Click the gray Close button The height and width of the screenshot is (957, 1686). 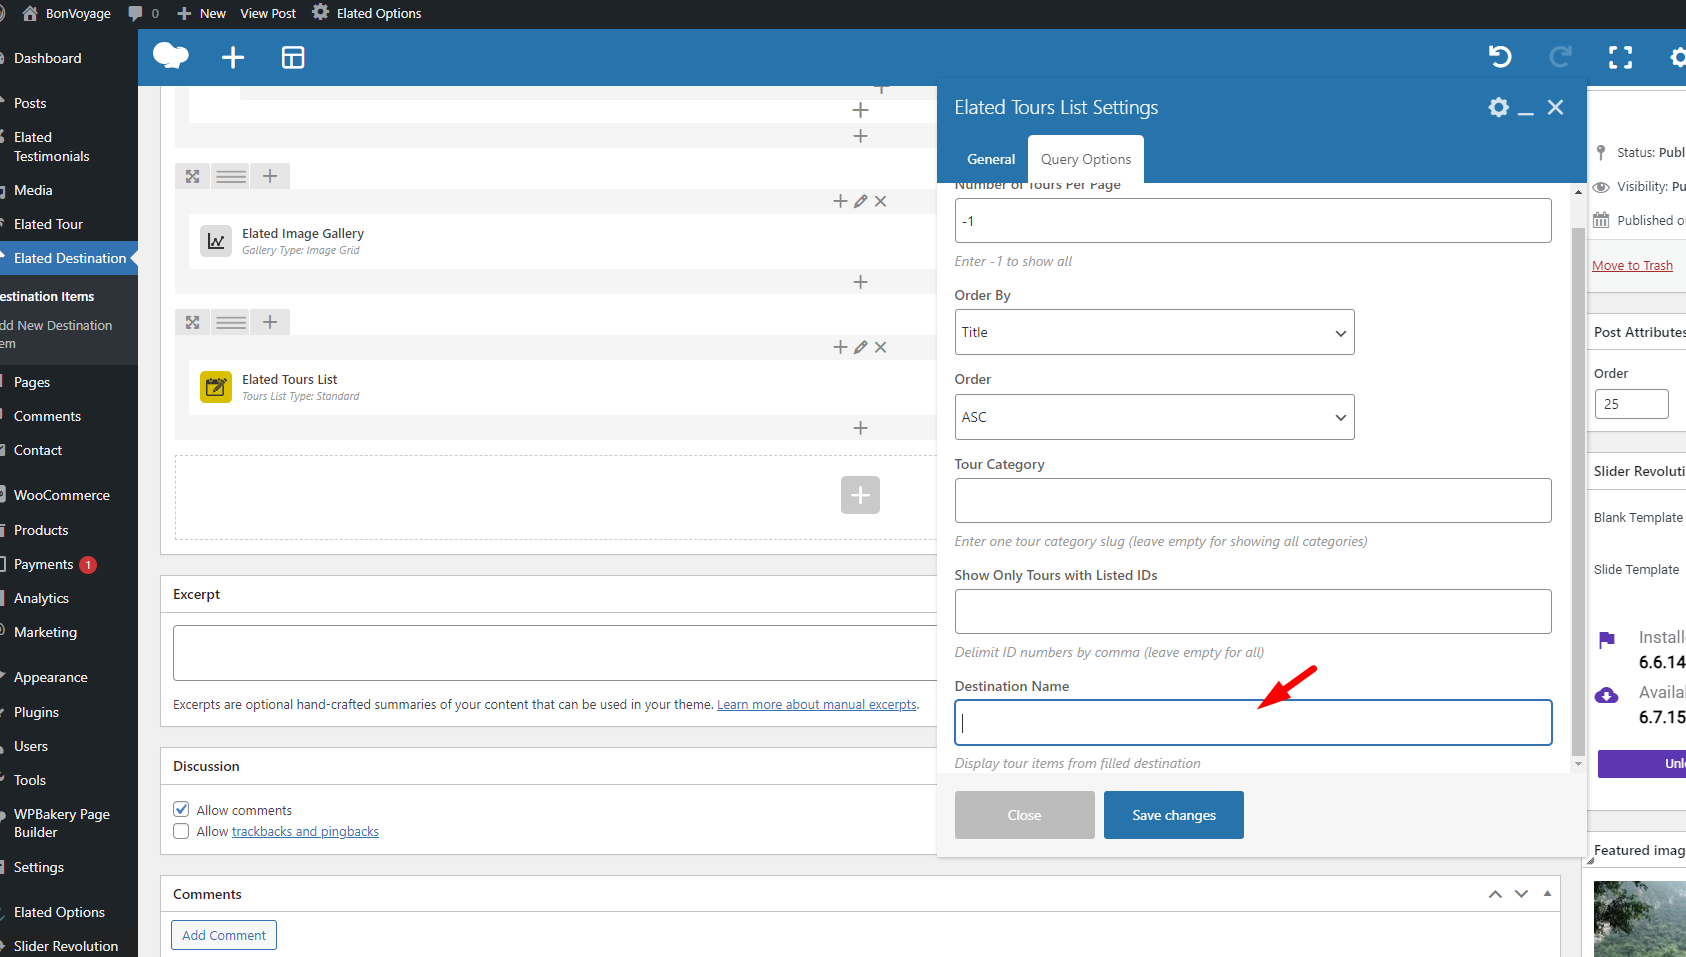point(1024,815)
